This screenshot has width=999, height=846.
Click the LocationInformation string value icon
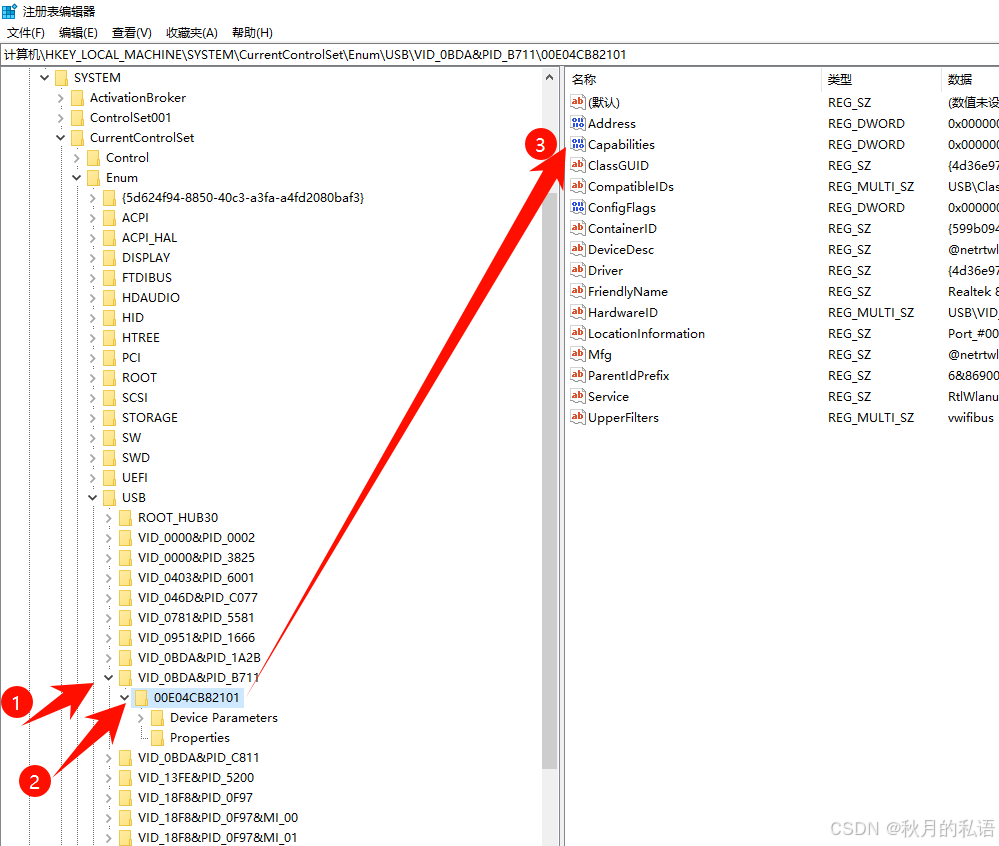(x=577, y=333)
